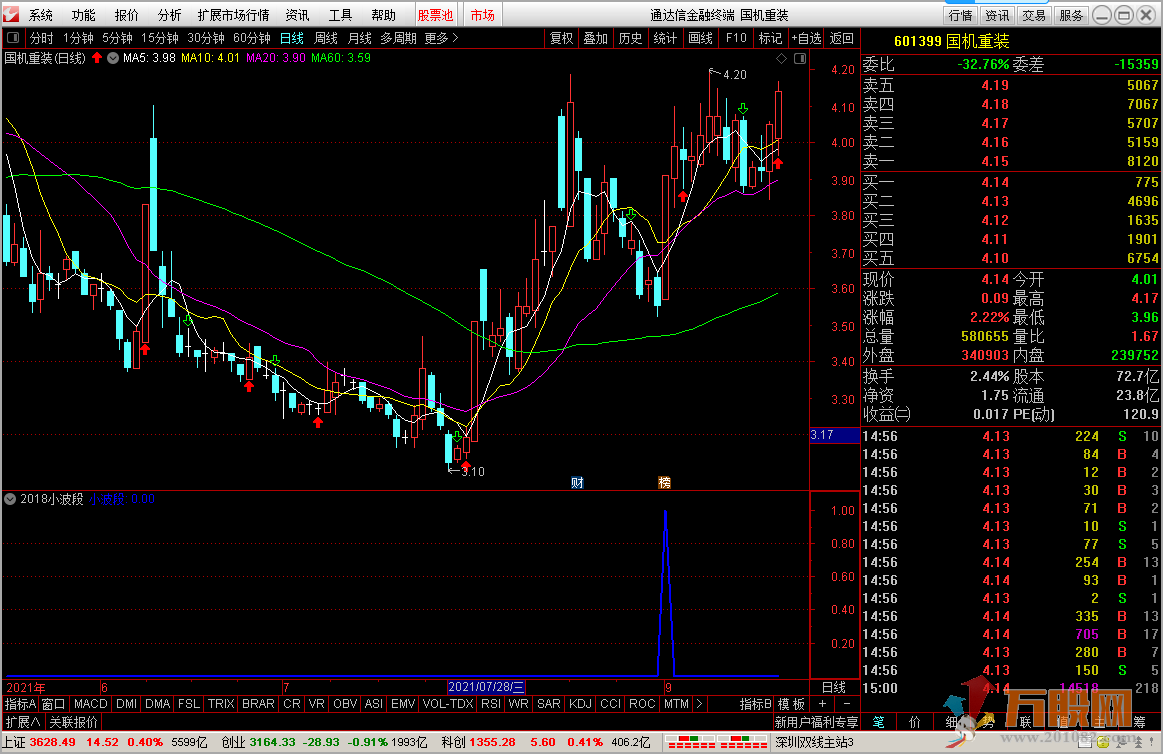The image size is (1163, 754).
Task: Select the 指标B tab
Action: click(x=756, y=704)
